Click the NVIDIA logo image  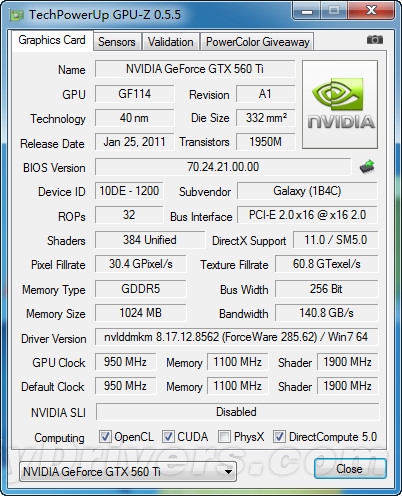tap(340, 104)
